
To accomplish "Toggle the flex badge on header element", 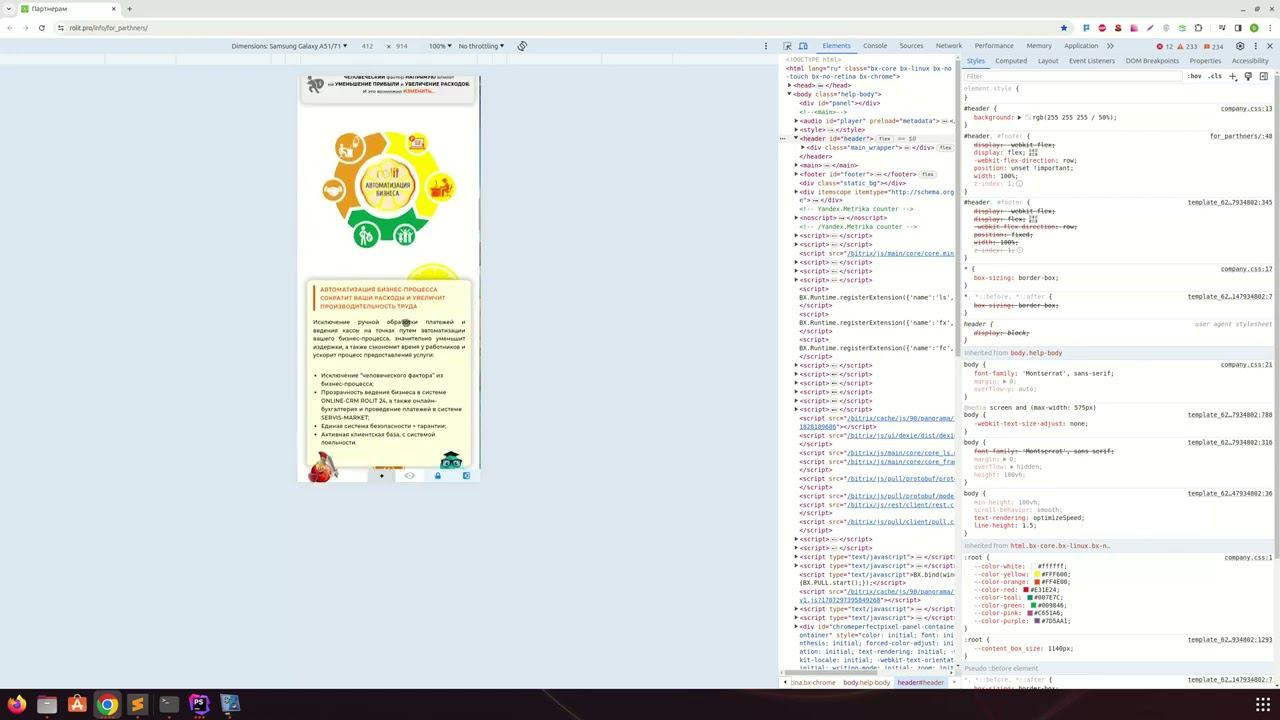I will click(x=884, y=139).
